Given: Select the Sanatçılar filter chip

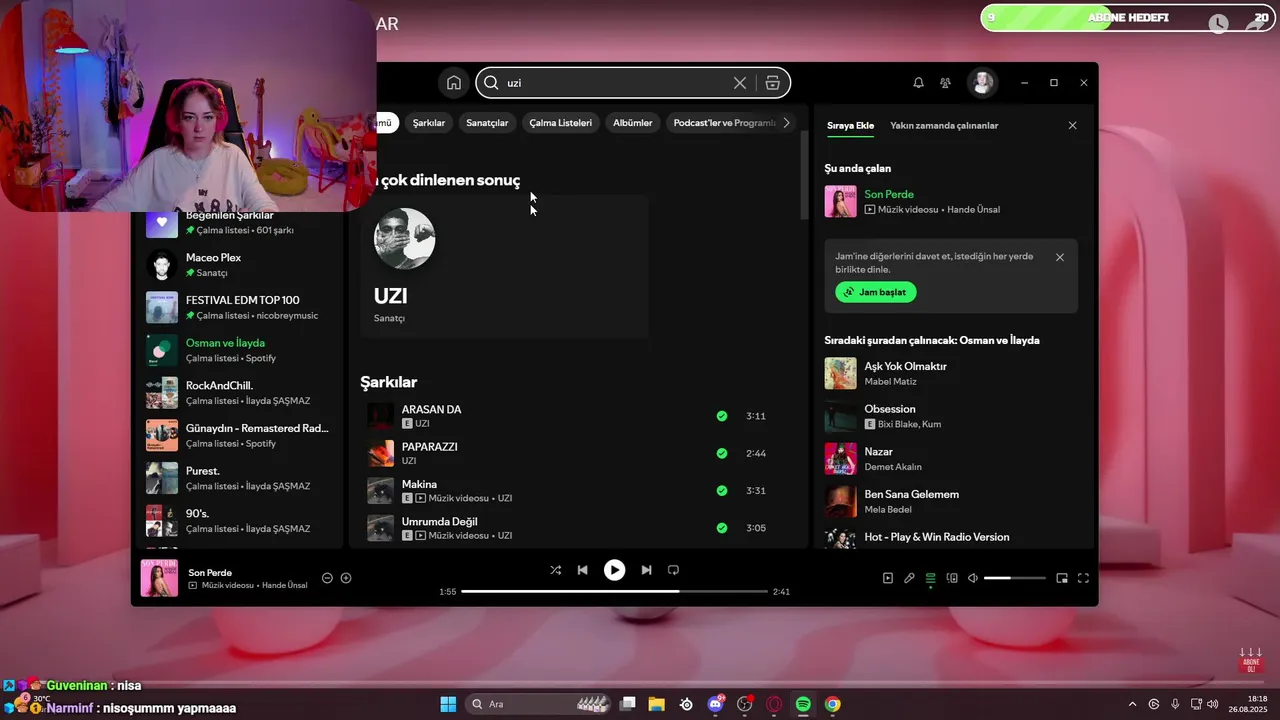Looking at the screenshot, I should (488, 123).
